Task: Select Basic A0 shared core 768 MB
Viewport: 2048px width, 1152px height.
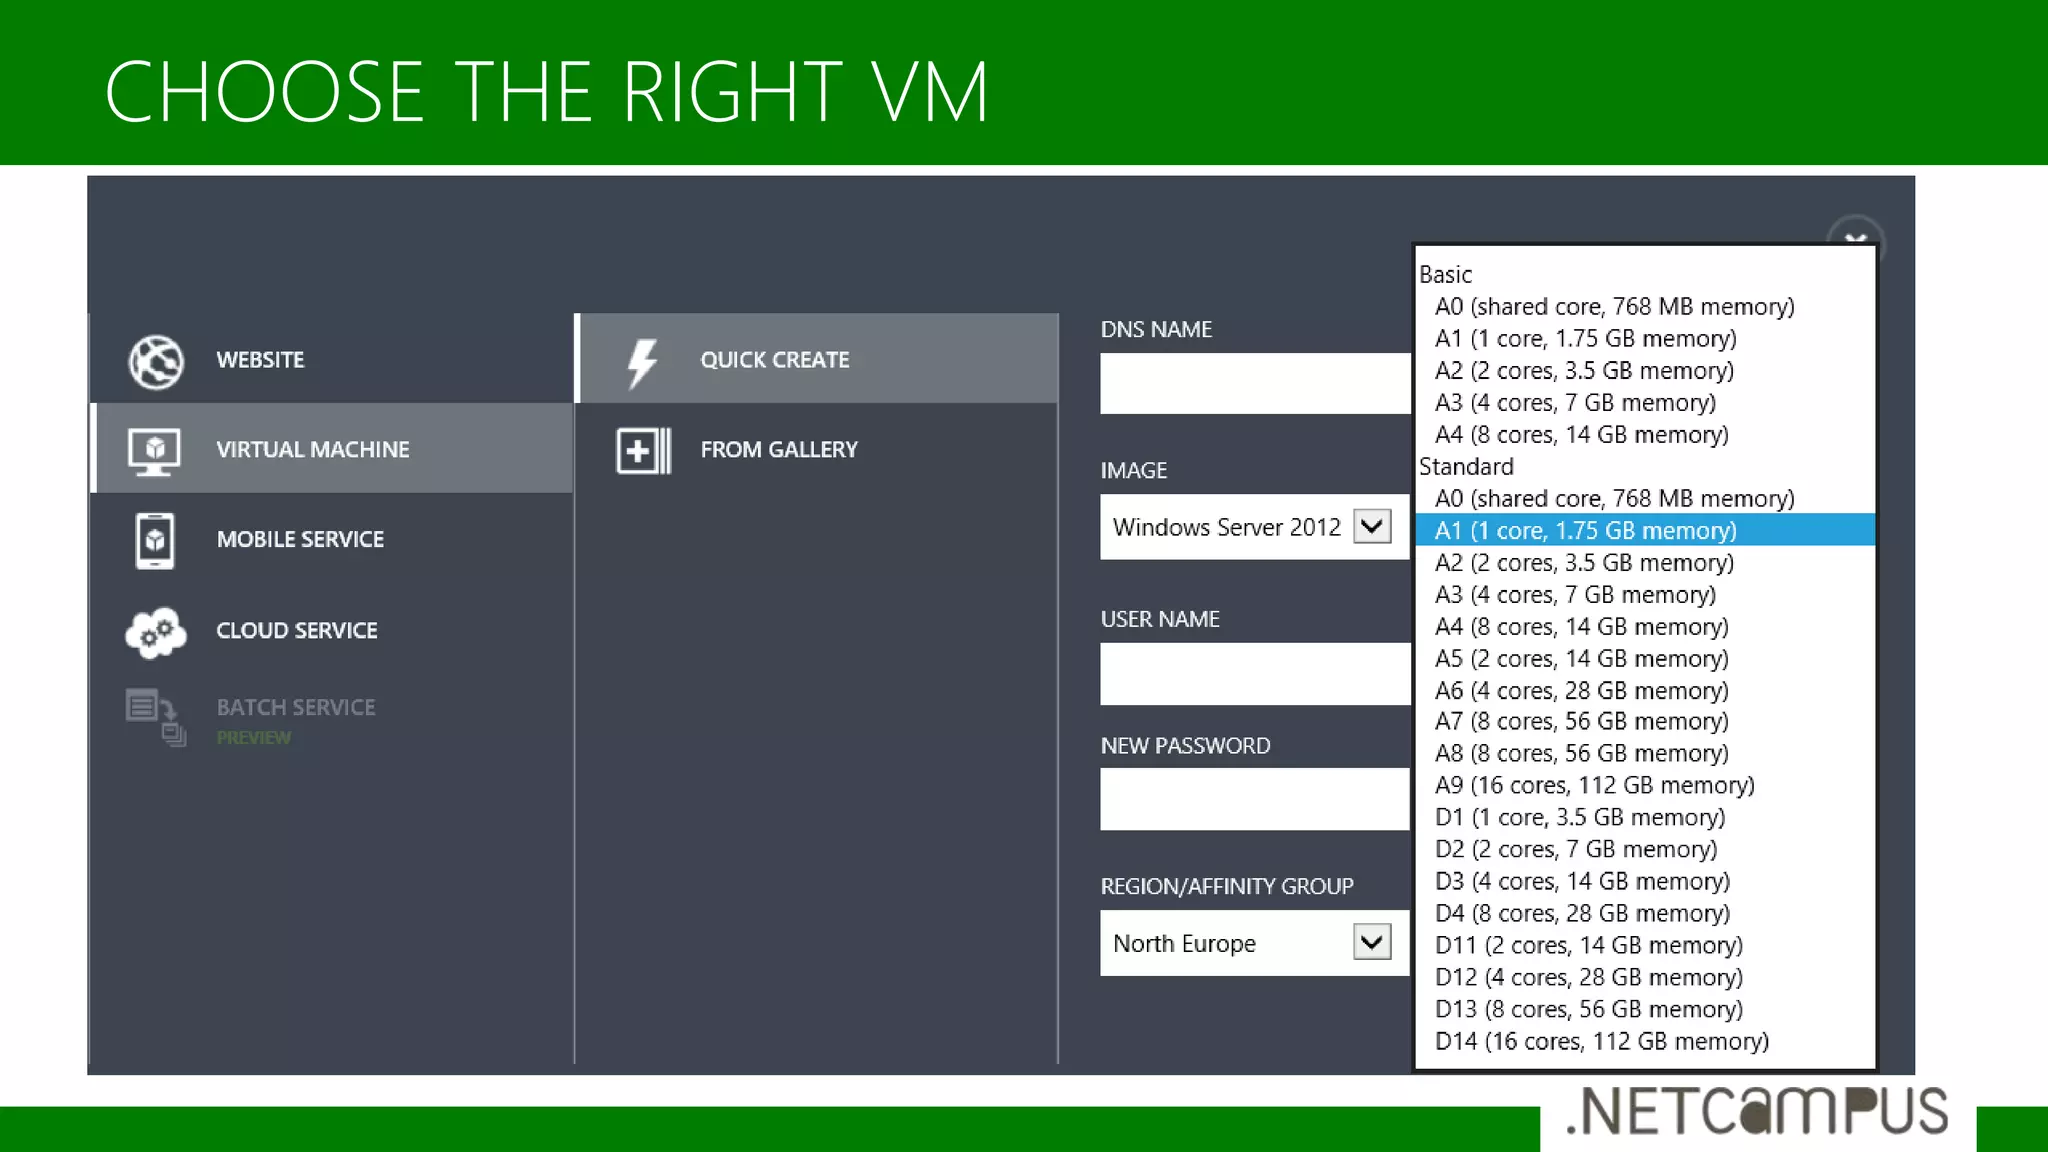Action: tap(1645, 306)
